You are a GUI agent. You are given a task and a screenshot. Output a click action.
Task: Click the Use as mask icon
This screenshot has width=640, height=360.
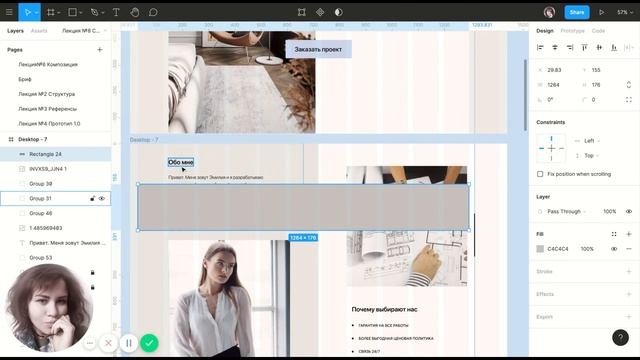point(338,12)
